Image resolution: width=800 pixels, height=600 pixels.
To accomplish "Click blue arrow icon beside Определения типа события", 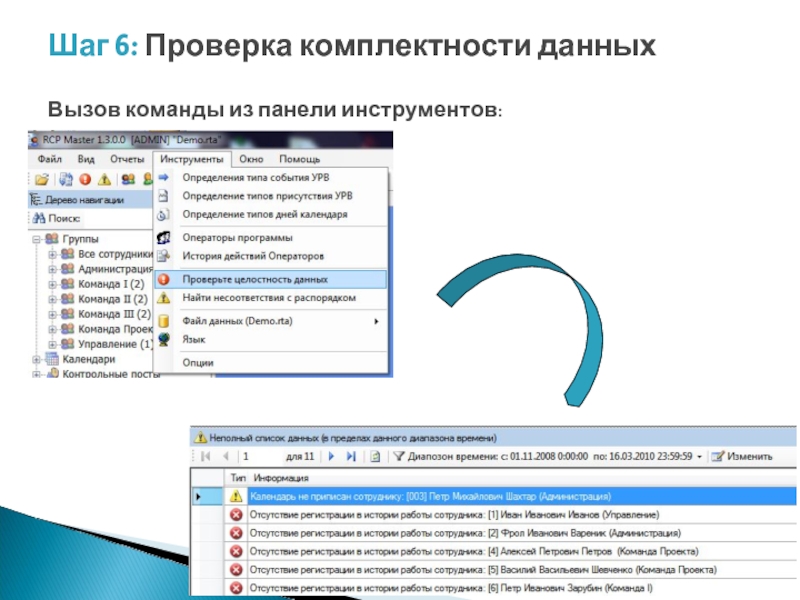I will [163, 178].
